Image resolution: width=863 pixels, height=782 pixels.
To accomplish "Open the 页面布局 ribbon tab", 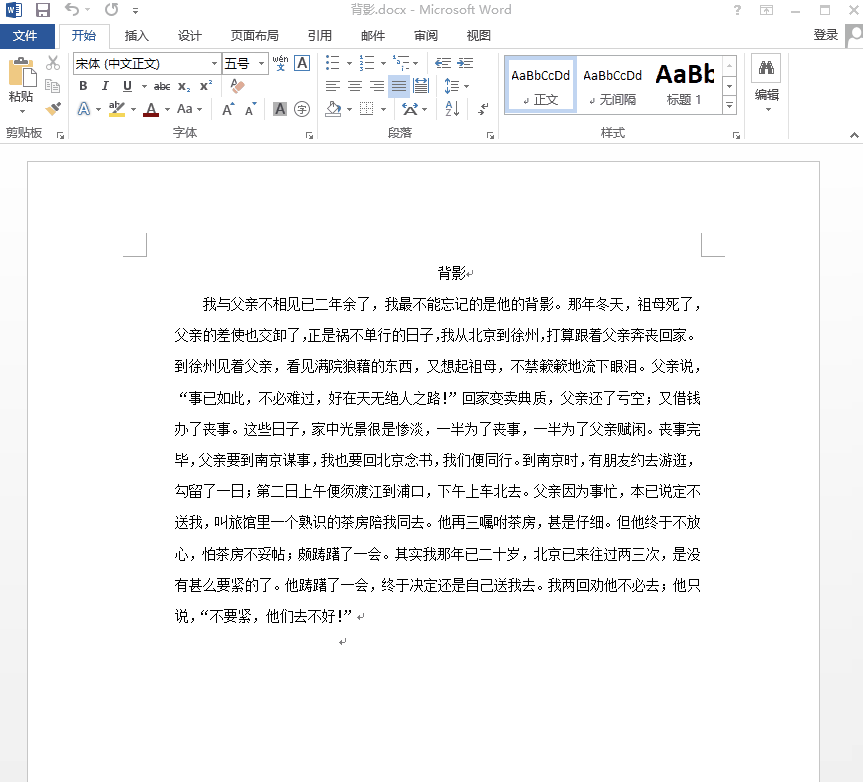I will click(254, 36).
